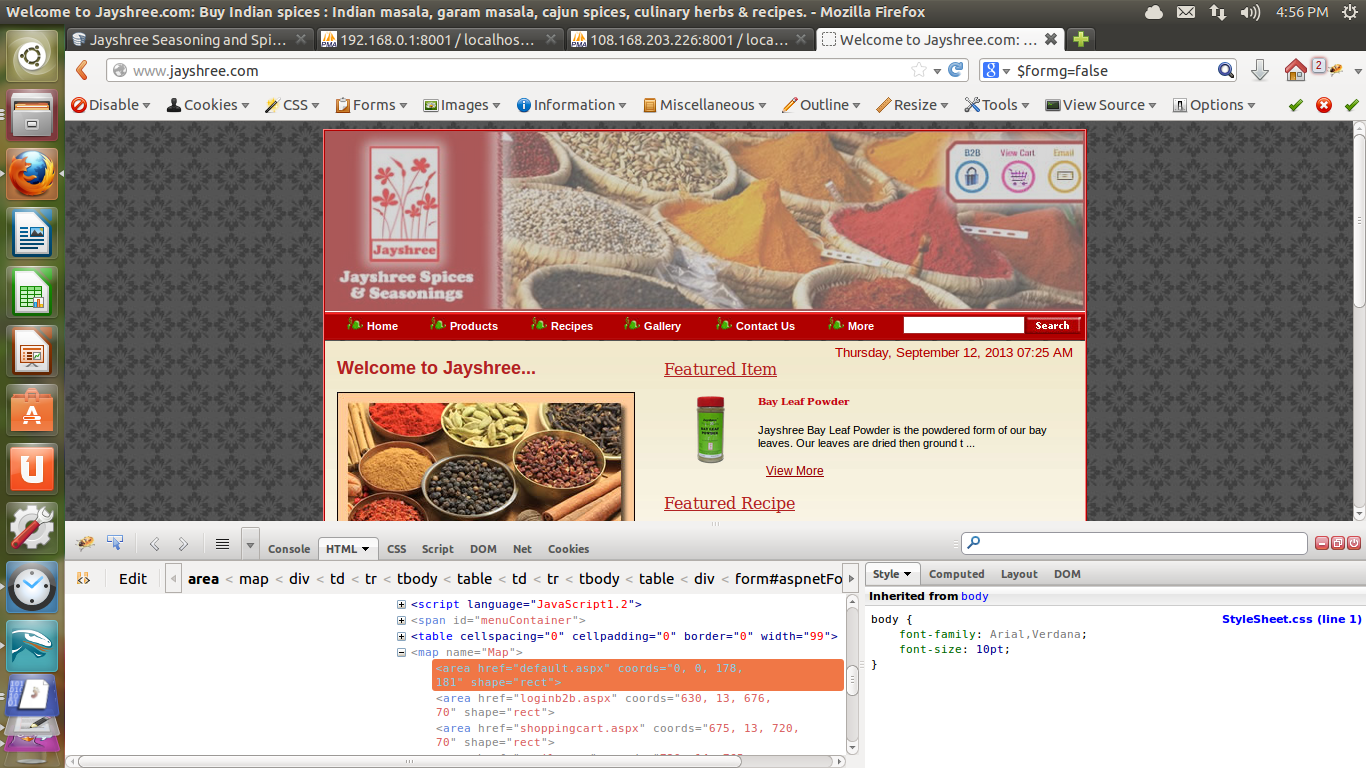Go back with the orange browser arrow
1366x768 pixels.
coord(83,70)
